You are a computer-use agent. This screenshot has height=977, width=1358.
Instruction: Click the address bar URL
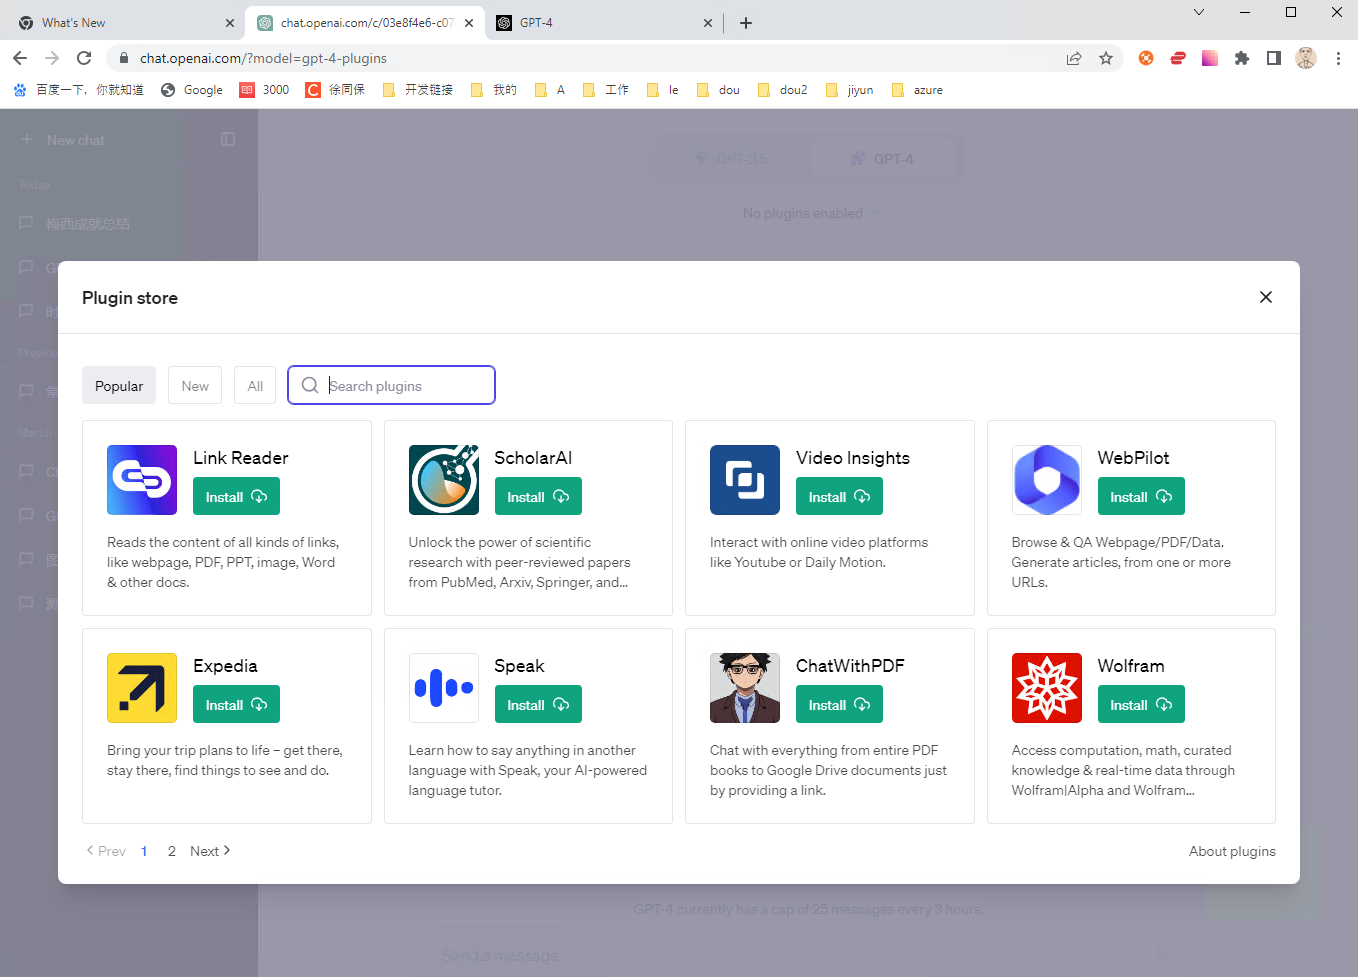(x=263, y=58)
